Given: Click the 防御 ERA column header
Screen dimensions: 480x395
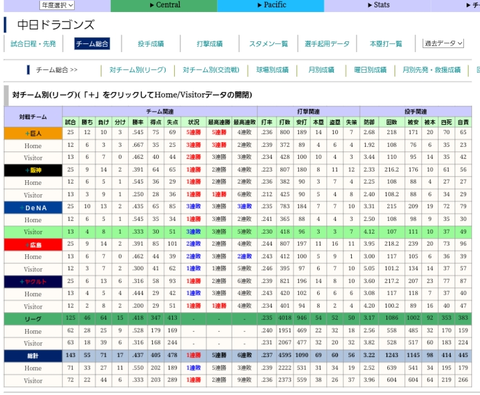Looking at the screenshot, I should (x=369, y=122).
